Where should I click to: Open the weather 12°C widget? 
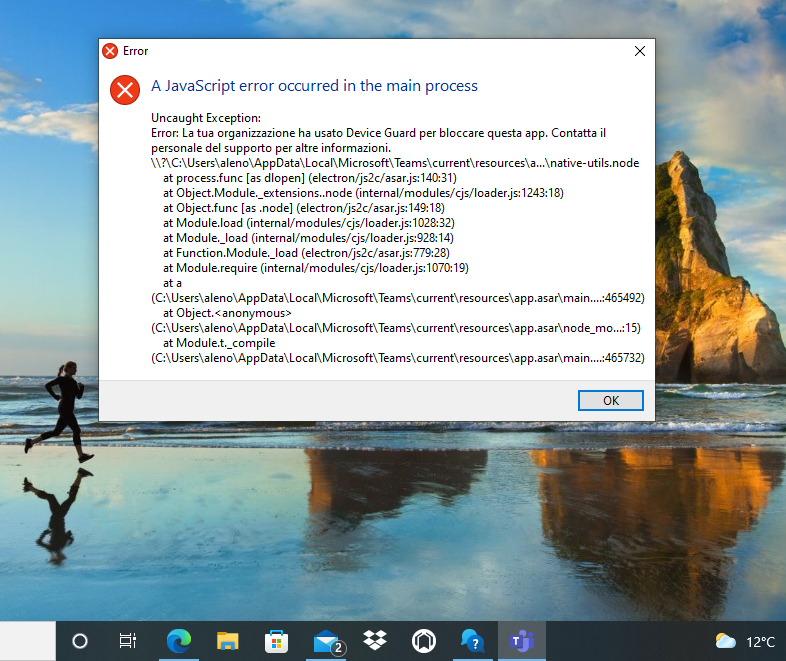(745, 641)
